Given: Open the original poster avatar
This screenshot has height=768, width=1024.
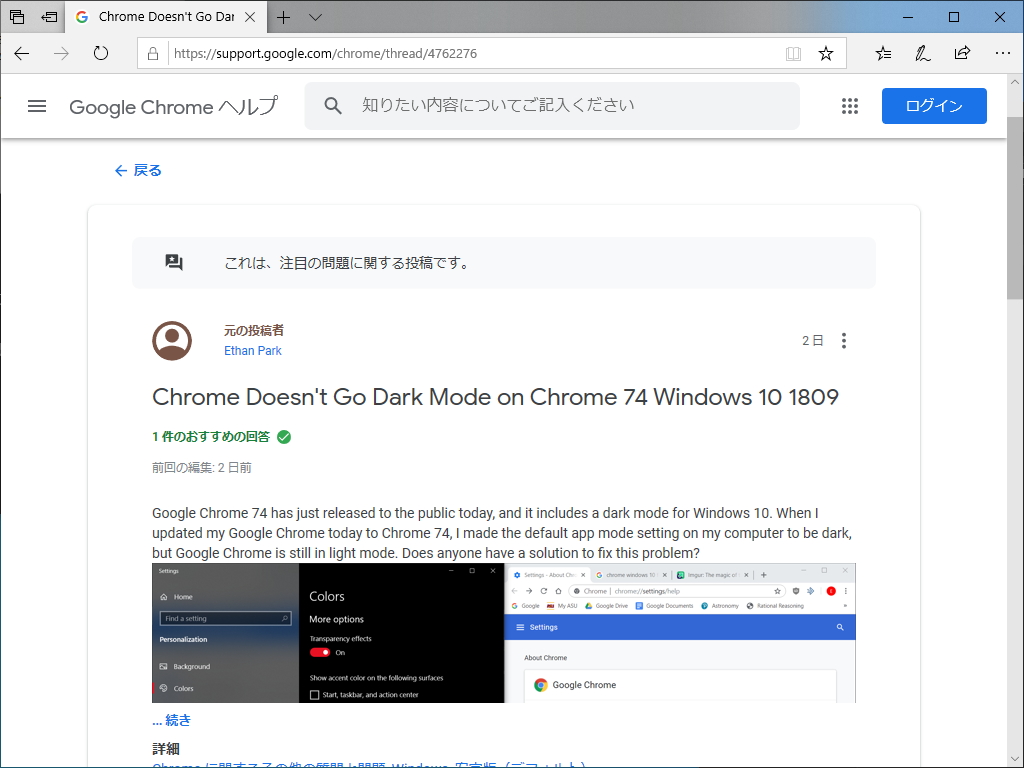Looking at the screenshot, I should tap(172, 341).
